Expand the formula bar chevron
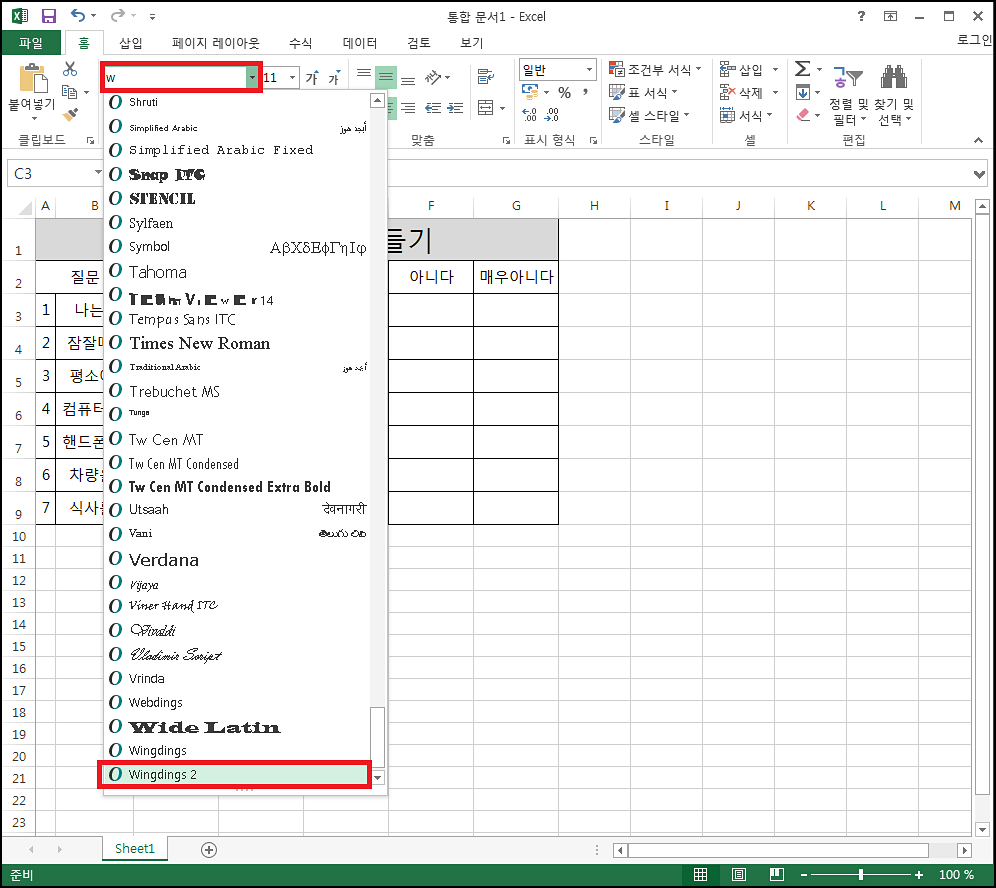Screen dimensions: 996x888 [979, 174]
